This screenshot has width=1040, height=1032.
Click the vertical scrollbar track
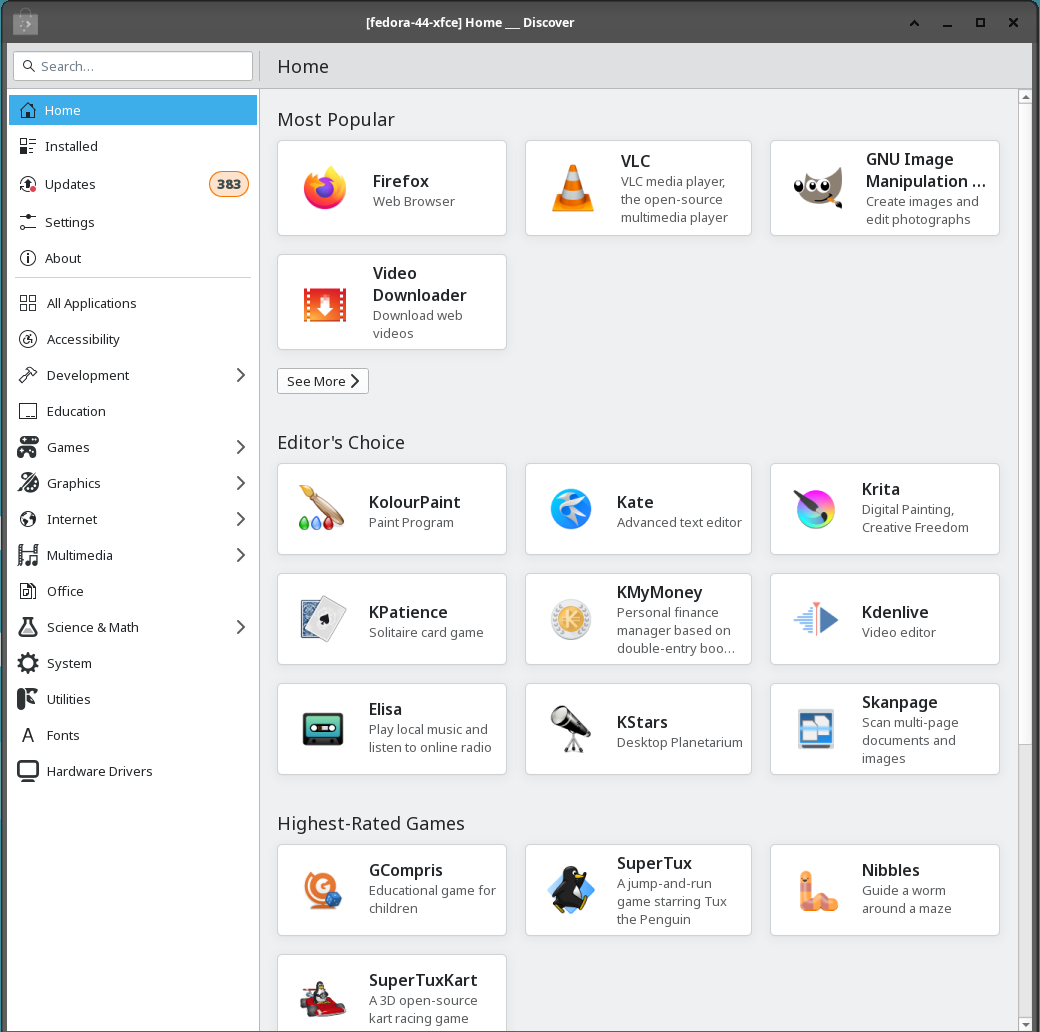[1025, 882]
